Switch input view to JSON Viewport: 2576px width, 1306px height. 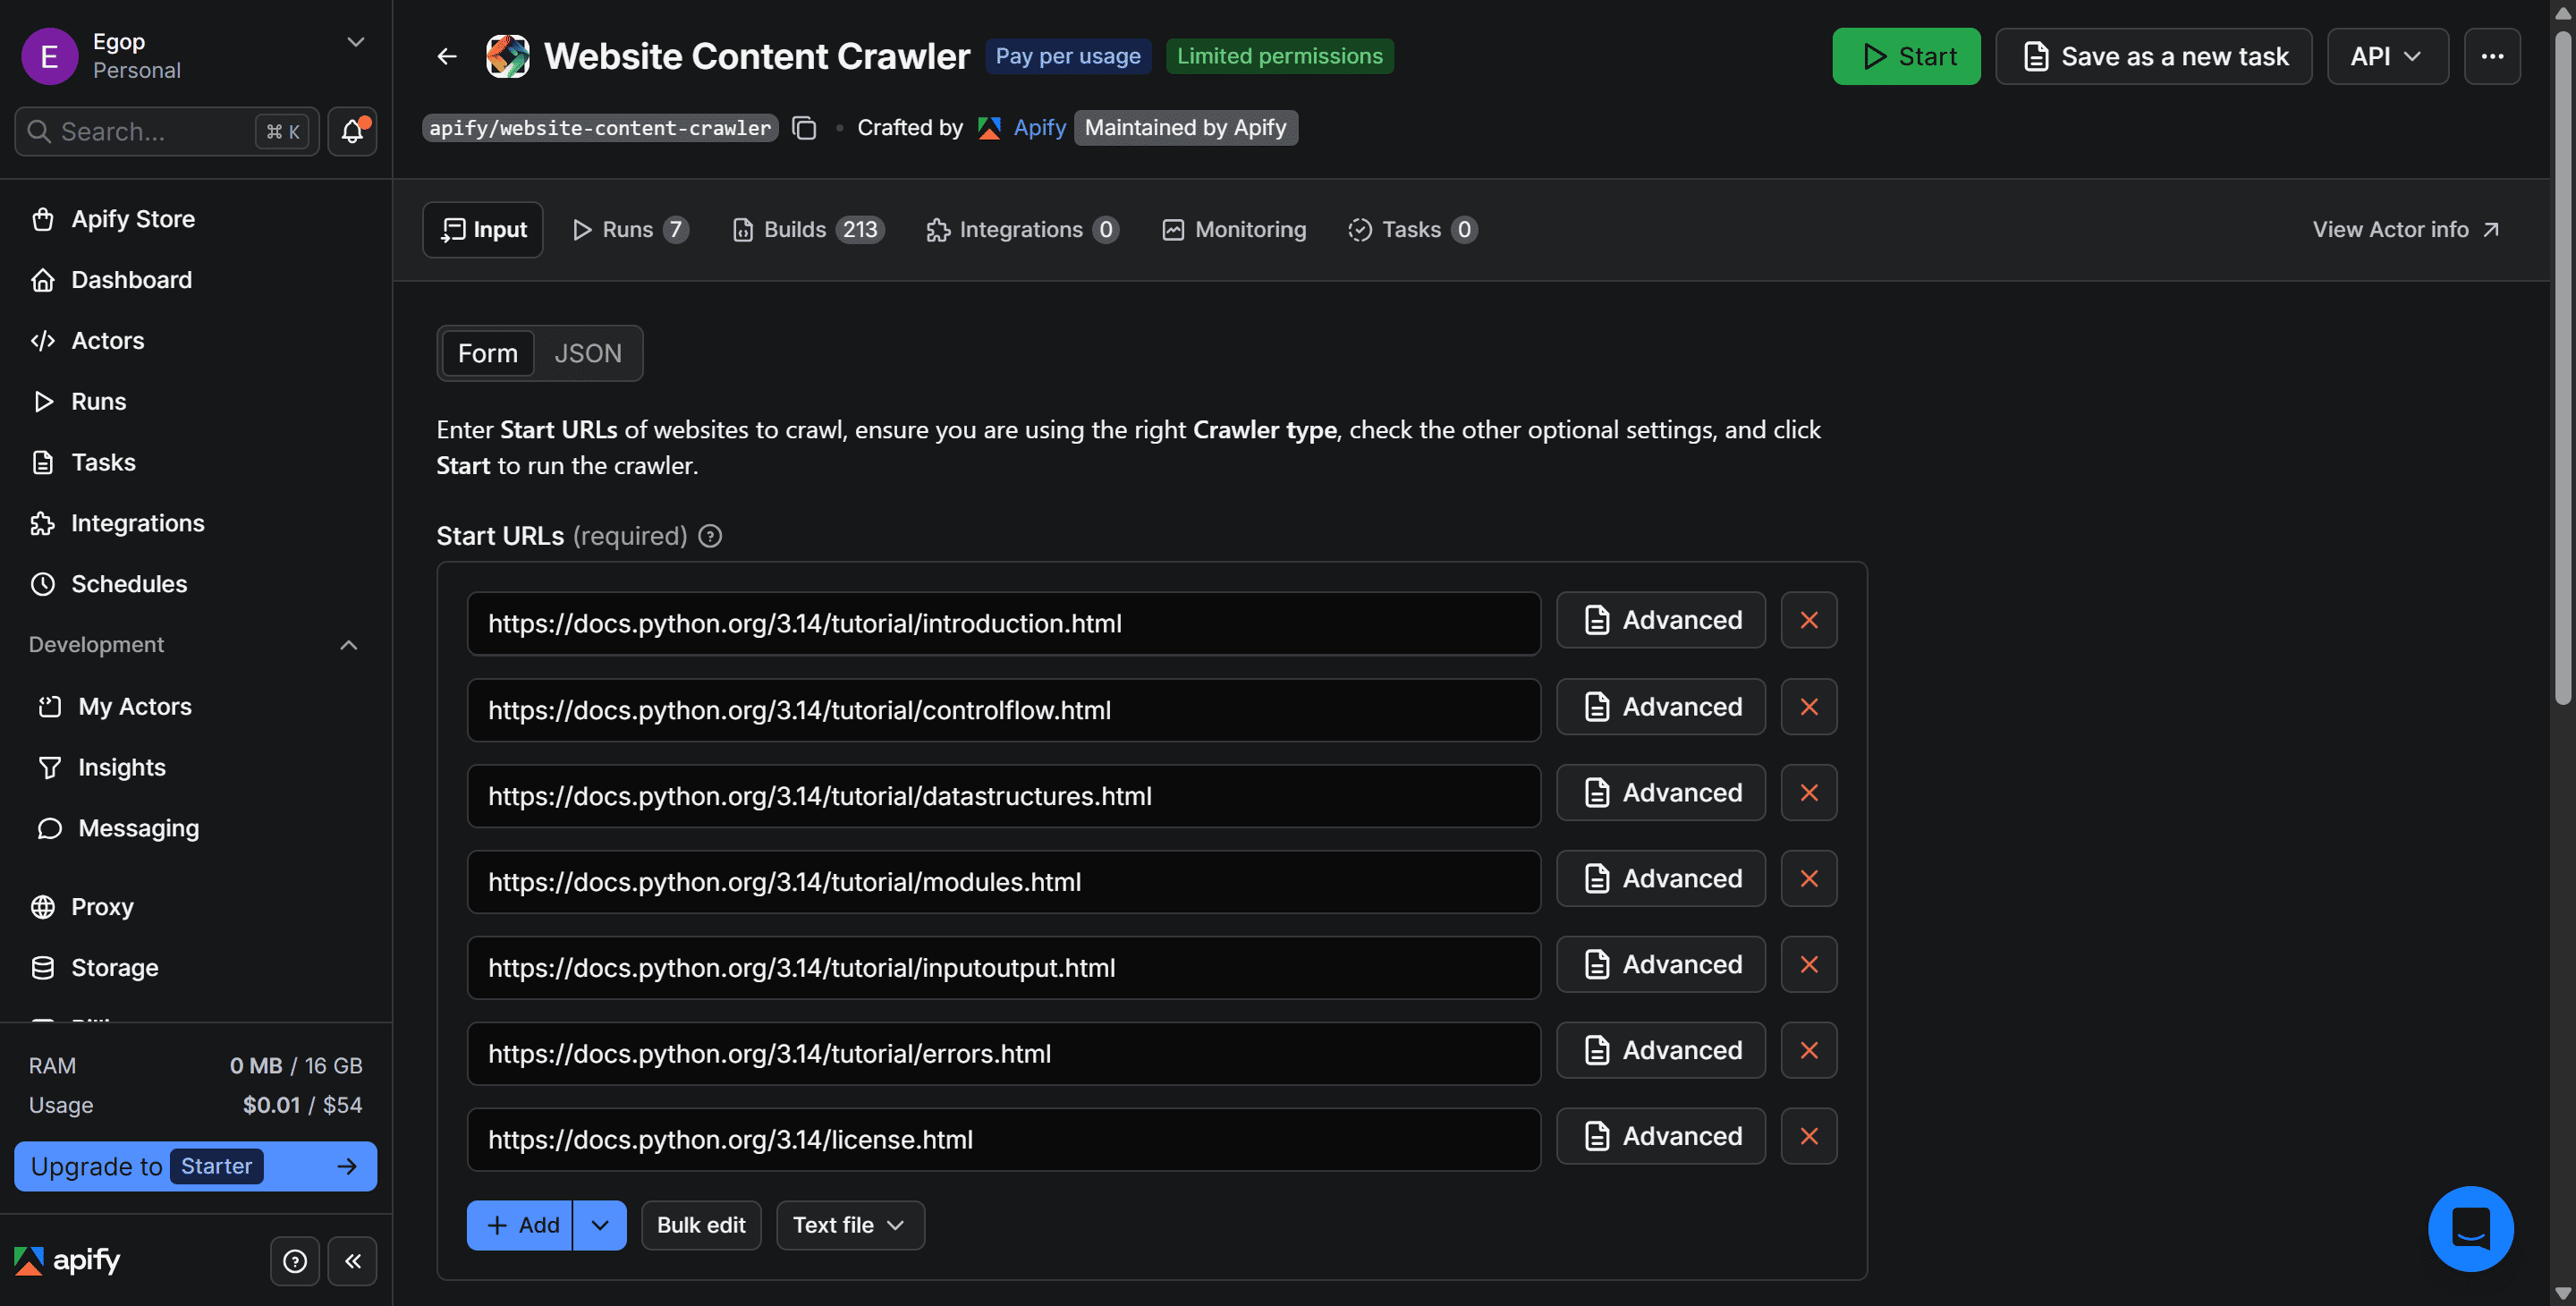click(587, 353)
